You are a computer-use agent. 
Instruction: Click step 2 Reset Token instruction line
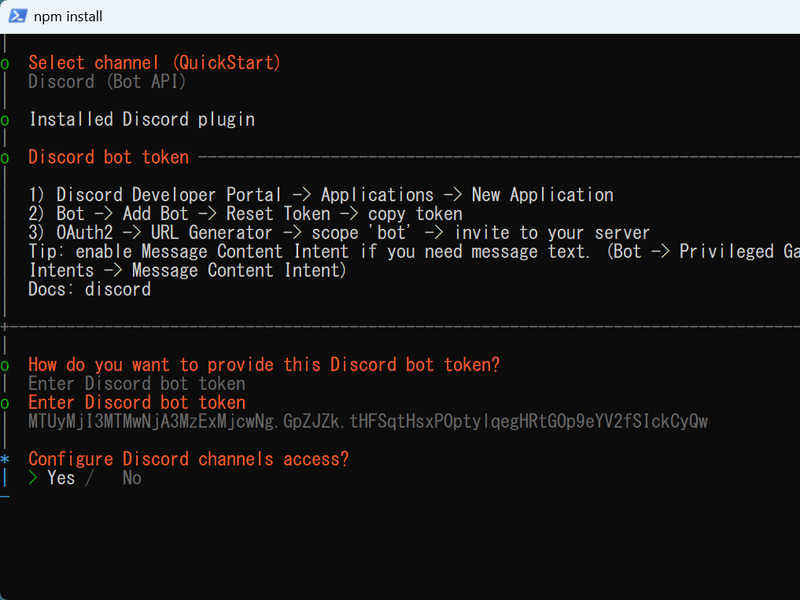coord(245,214)
